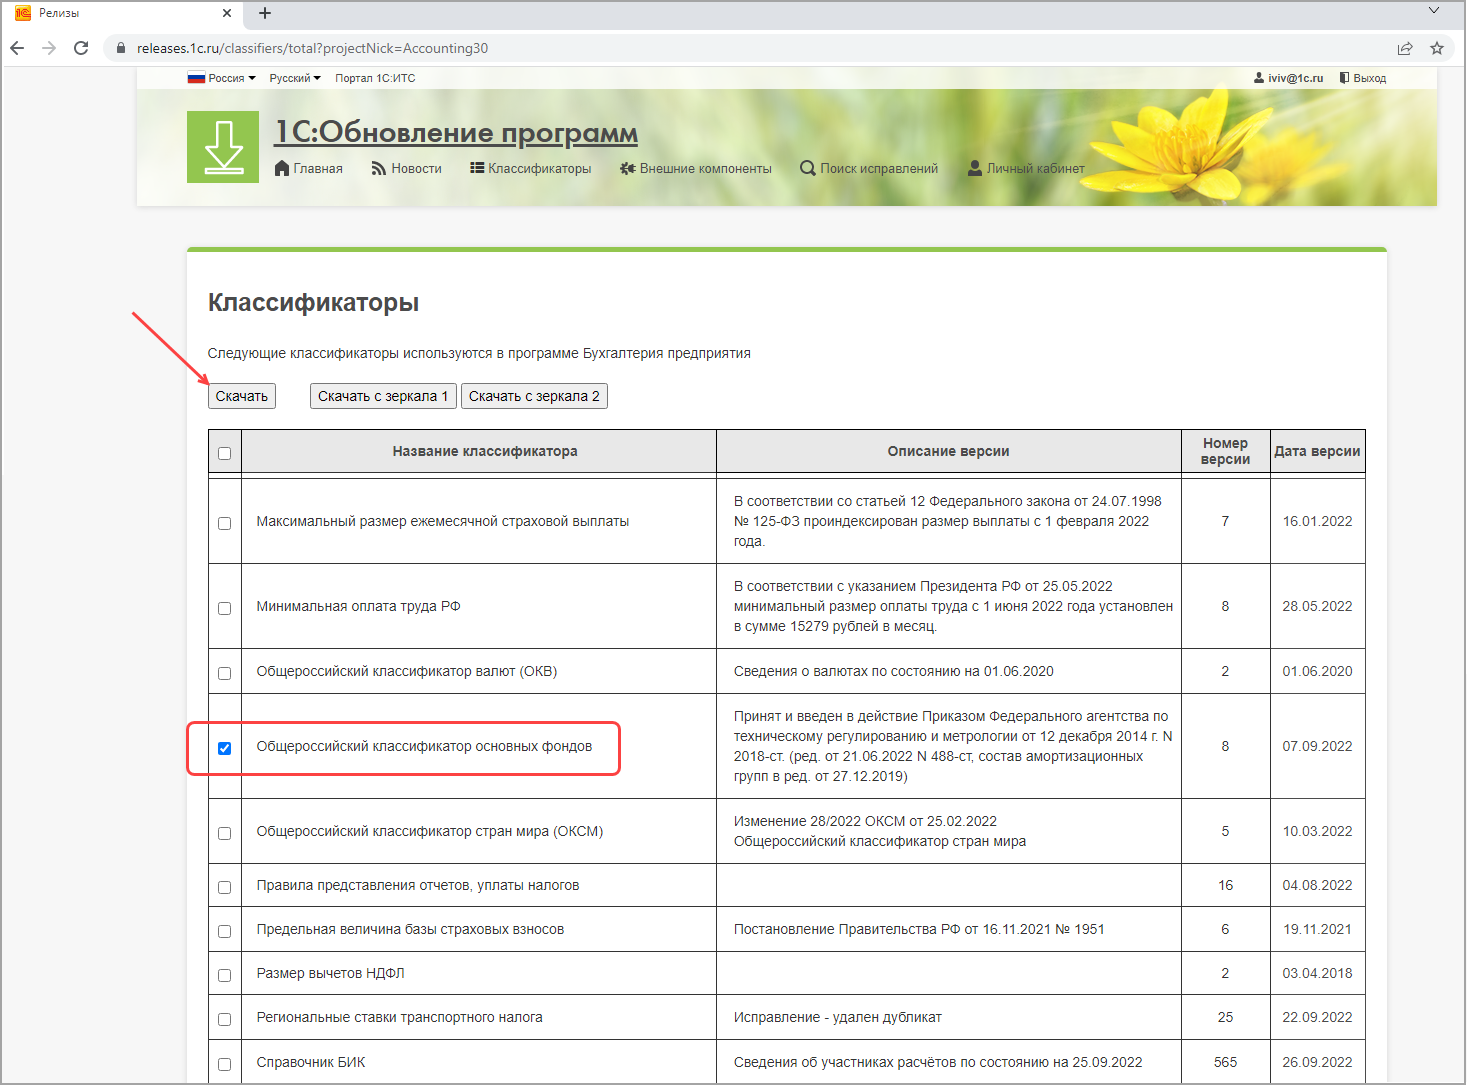Click Скачать с зеркала 2 button
Screen dimensions: 1467x1085
click(534, 396)
